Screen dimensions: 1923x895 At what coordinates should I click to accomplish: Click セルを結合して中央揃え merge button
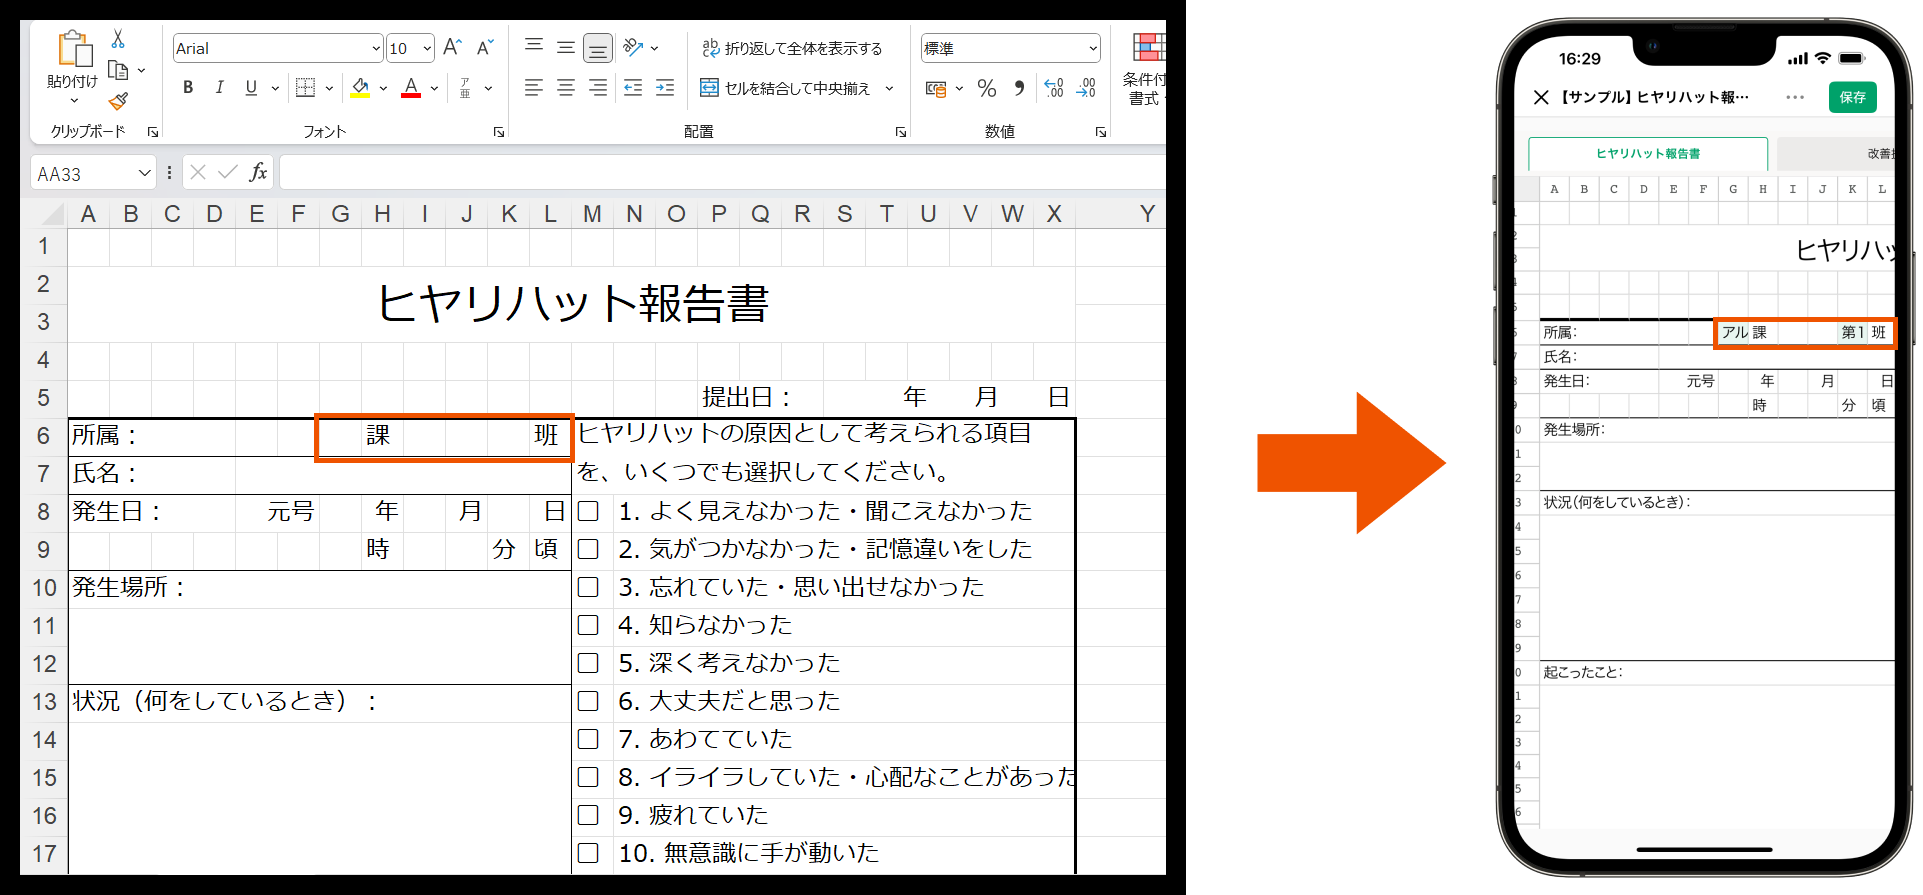[x=785, y=88]
